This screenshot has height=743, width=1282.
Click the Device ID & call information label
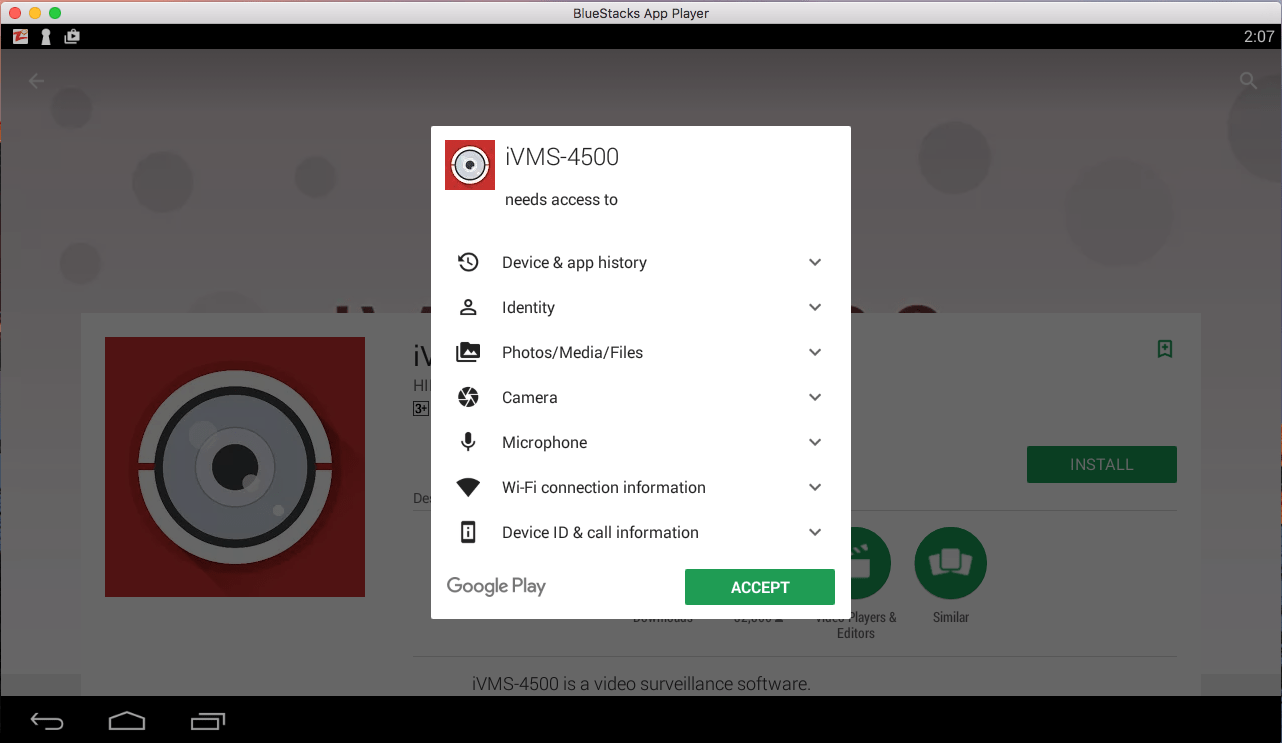[600, 532]
